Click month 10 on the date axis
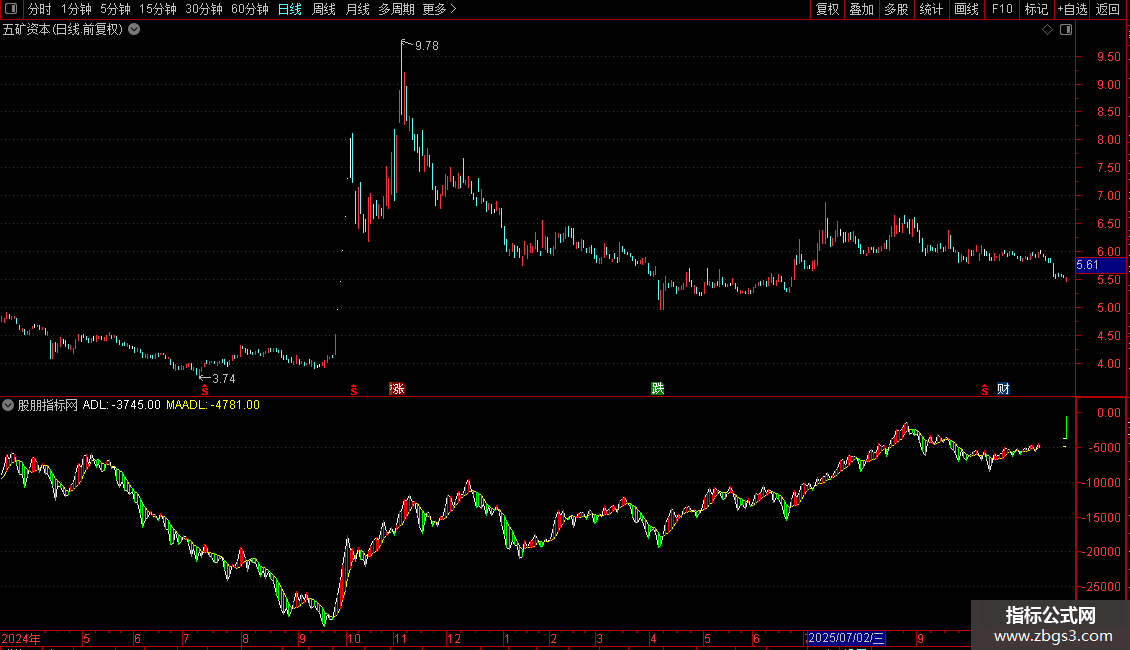This screenshot has width=1130, height=650. coord(353,638)
